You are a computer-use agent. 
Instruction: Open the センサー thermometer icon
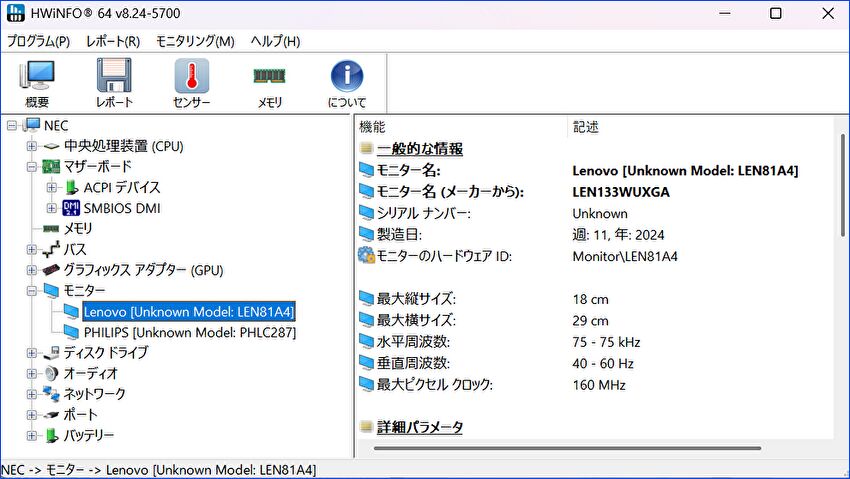pyautogui.click(x=191, y=75)
